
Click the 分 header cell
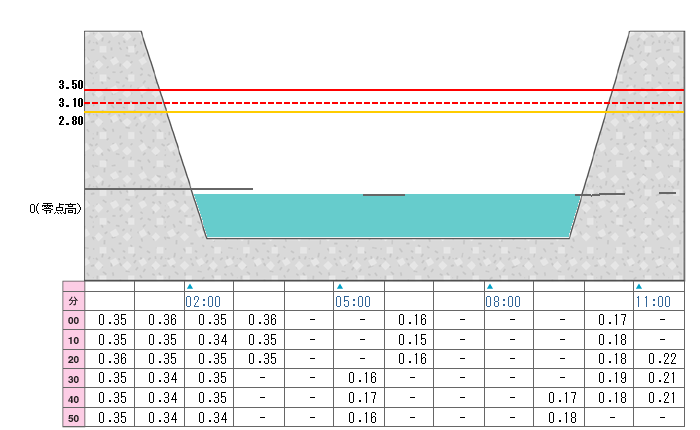(x=72, y=300)
